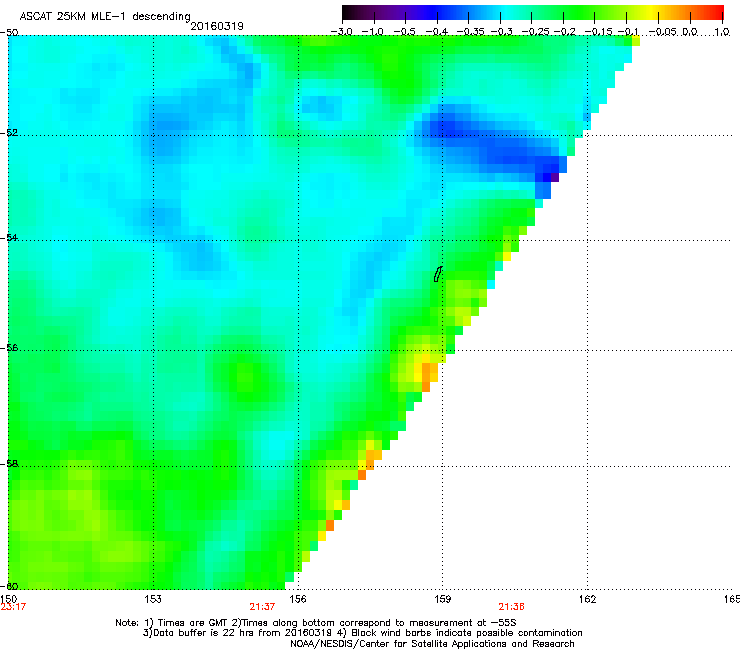Click the 'Note: 1) Times are GMT' line
Image resolution: width=740 pixels, height=650 pixels.
(x=316, y=623)
